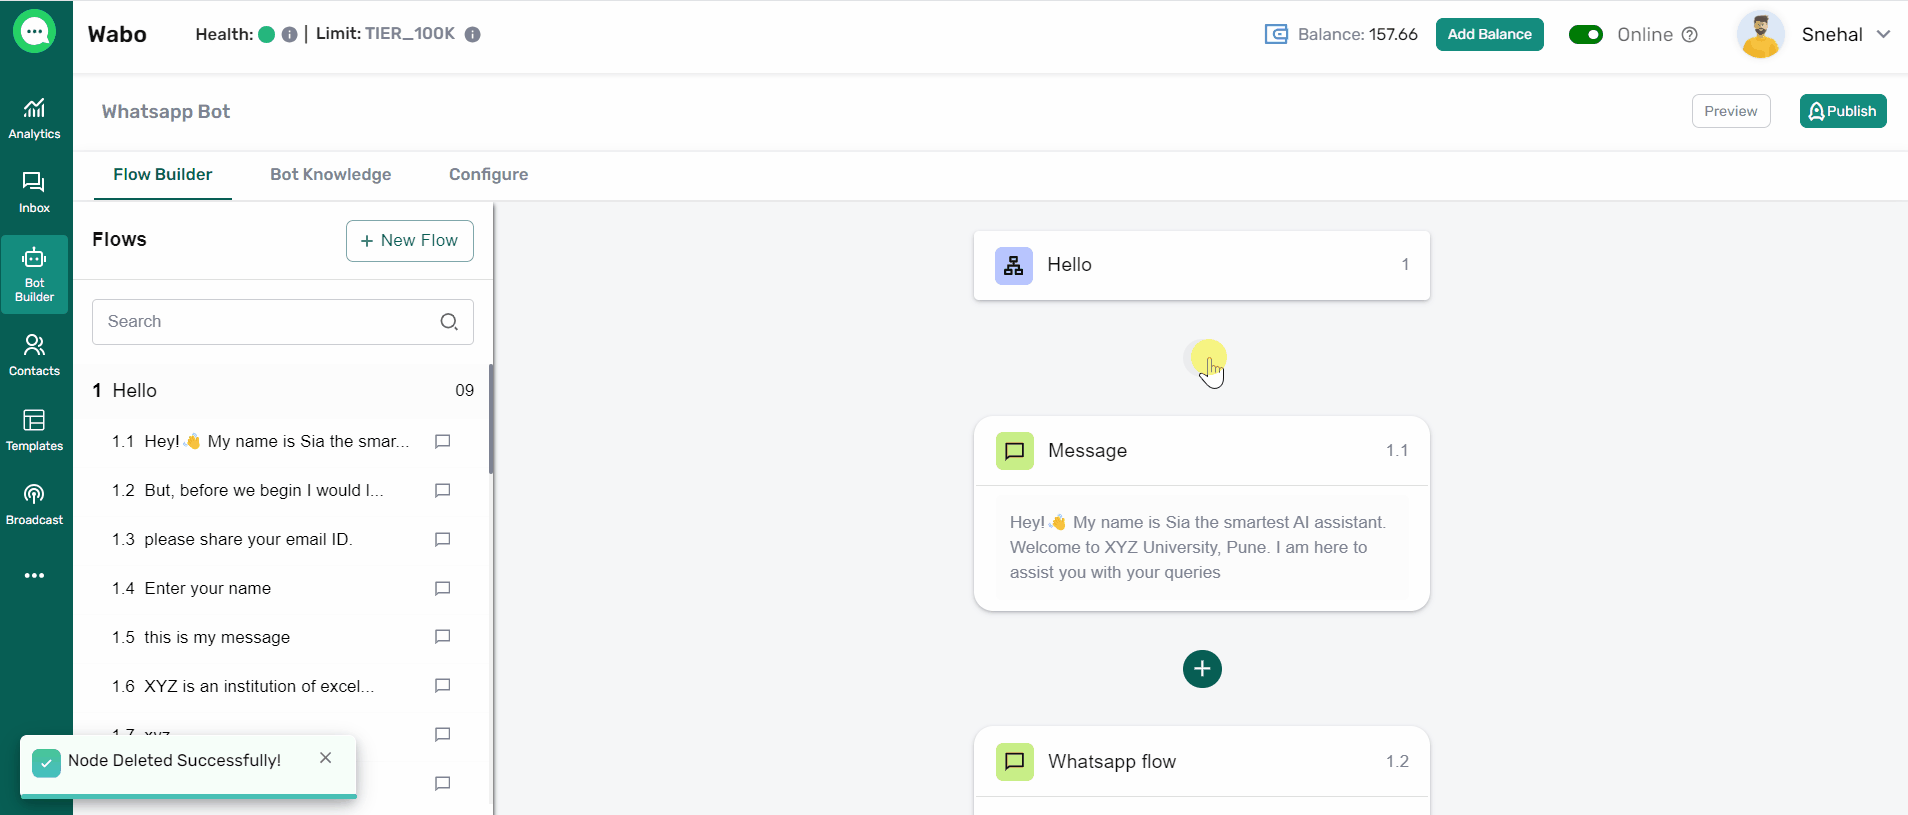Viewport: 1908px width, 815px height.
Task: Open Broadcast in the sidebar
Action: click(34, 504)
